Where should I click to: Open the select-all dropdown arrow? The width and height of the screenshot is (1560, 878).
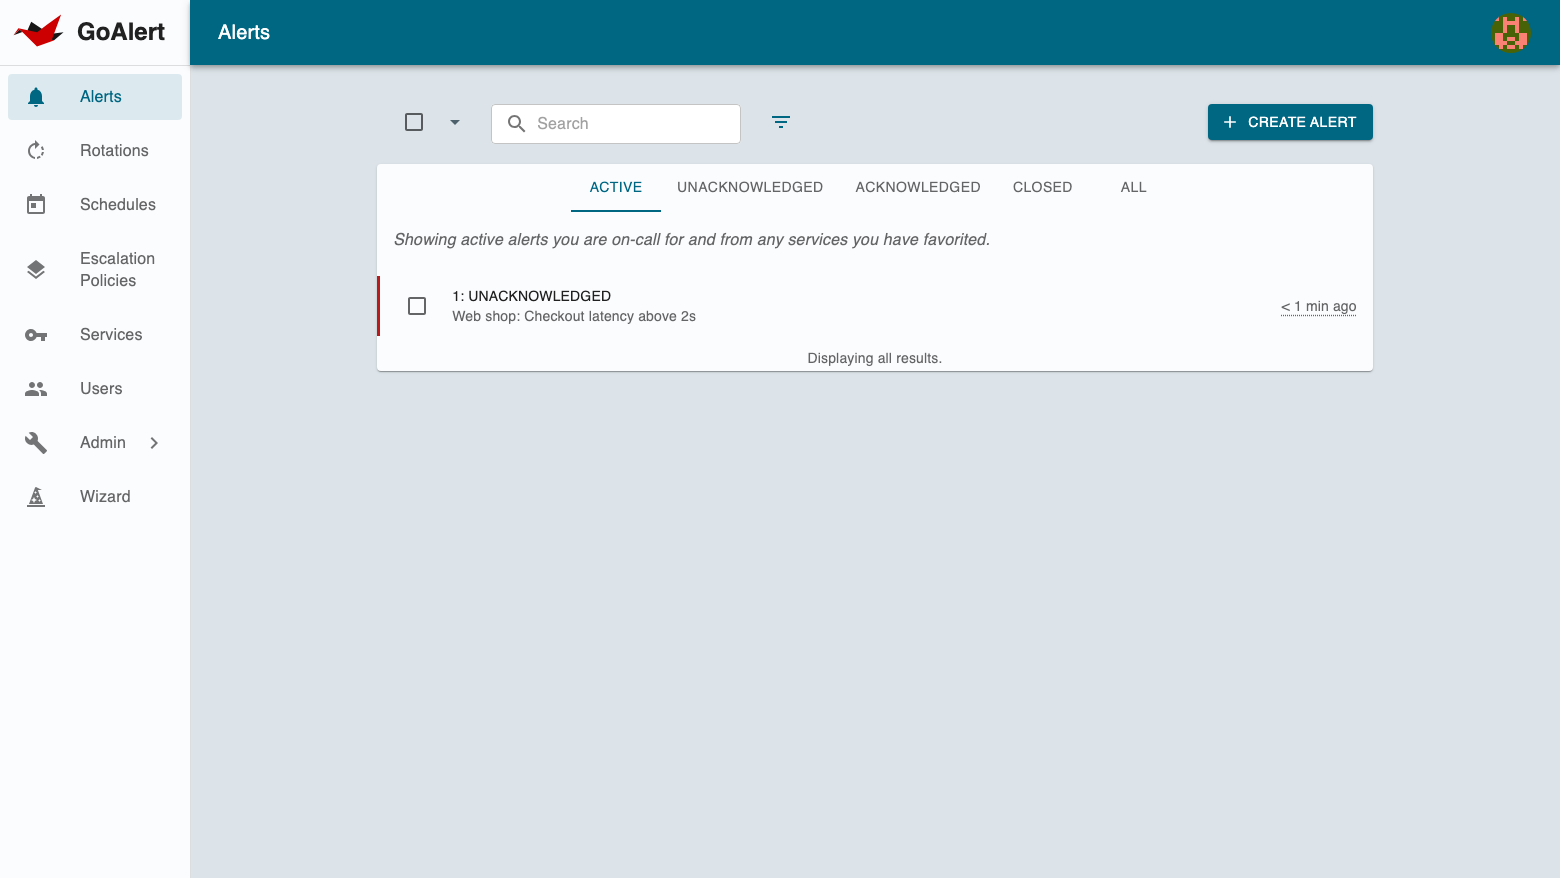click(x=455, y=122)
